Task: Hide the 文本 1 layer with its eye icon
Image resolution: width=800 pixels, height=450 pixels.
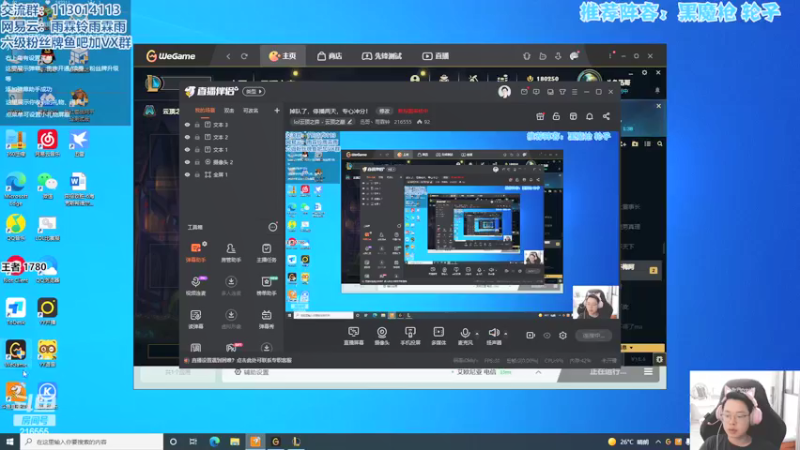Action: point(187,149)
